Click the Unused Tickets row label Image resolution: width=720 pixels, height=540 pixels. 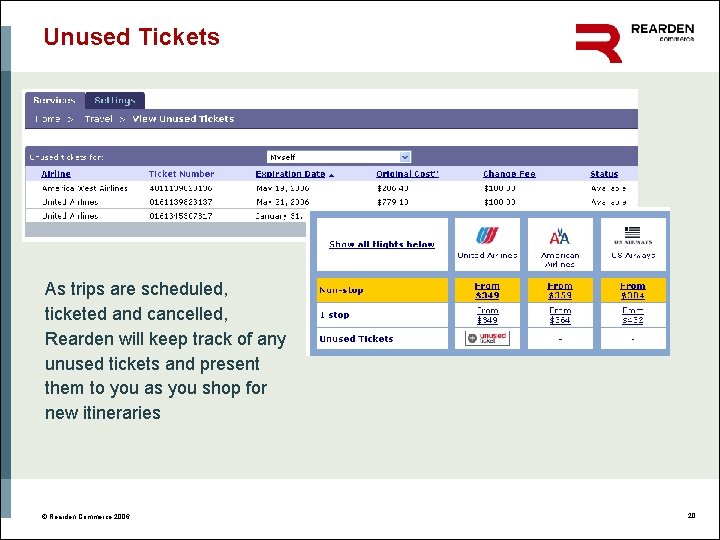point(356,339)
